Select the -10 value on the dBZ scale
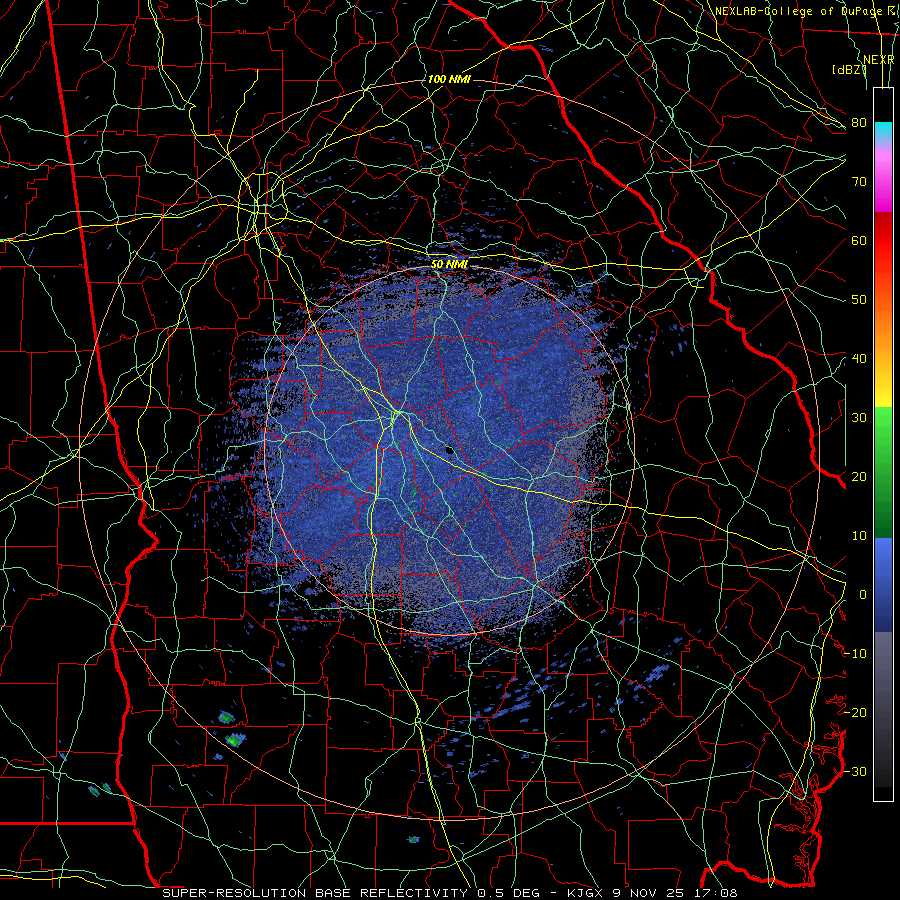 pos(855,654)
